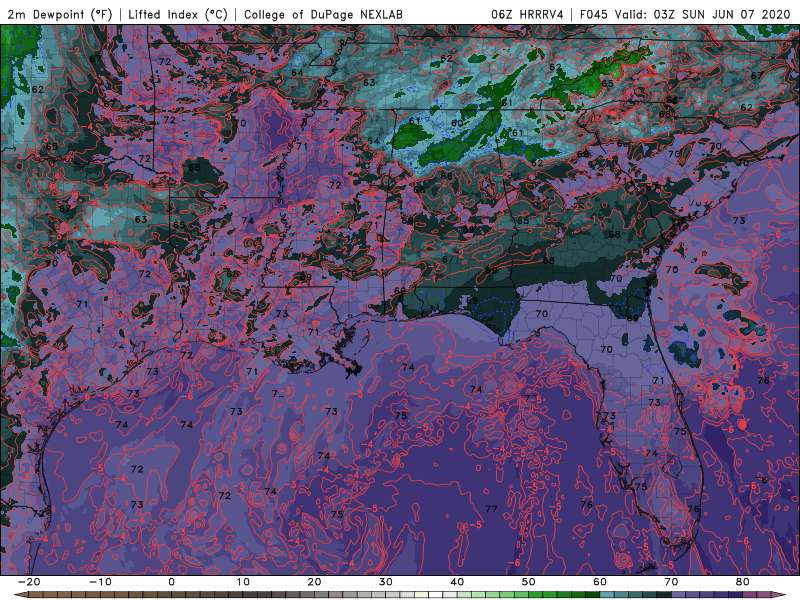Click the "70" color scale label
Image resolution: width=800 pixels, height=600 pixels.
(671, 582)
